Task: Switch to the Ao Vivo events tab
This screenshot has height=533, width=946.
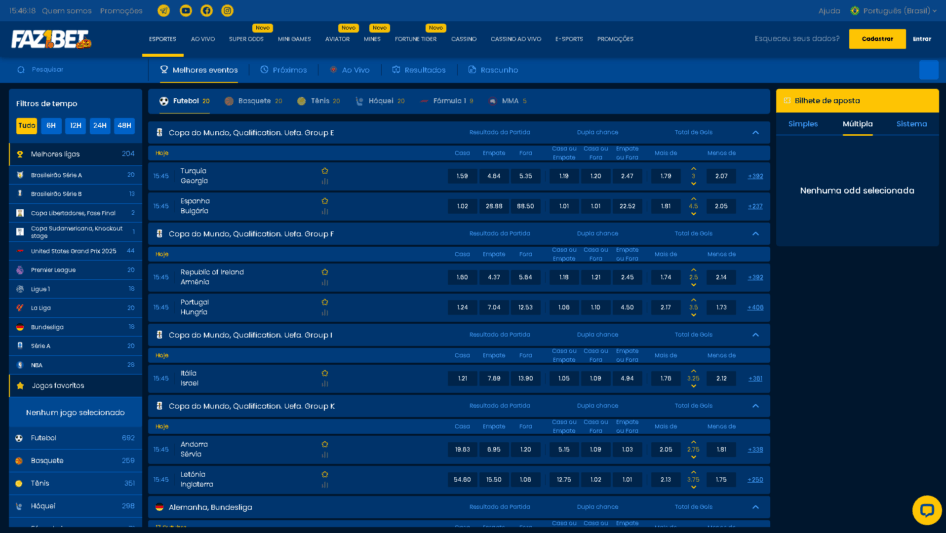Action: click(350, 70)
